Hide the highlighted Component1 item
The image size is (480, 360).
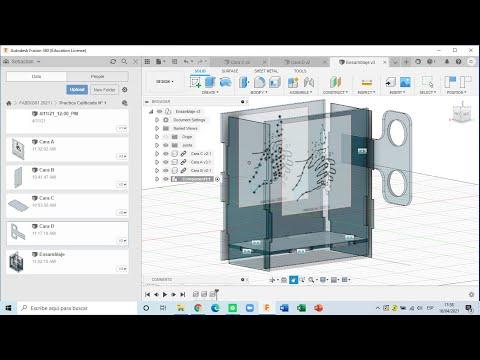tap(166, 179)
